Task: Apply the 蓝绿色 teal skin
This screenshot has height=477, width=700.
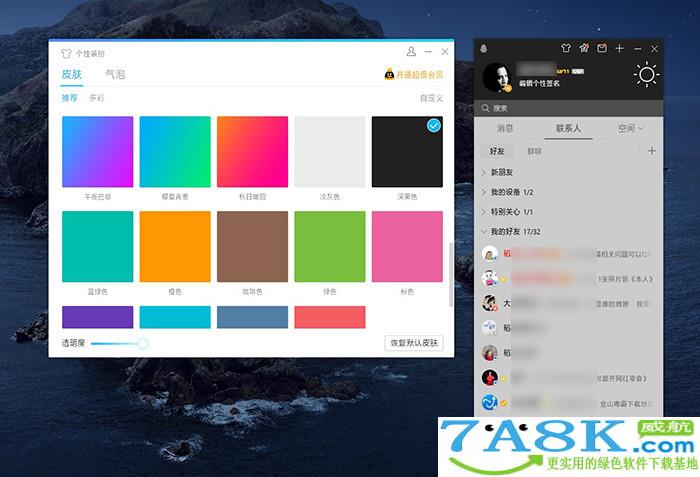Action: coord(97,247)
